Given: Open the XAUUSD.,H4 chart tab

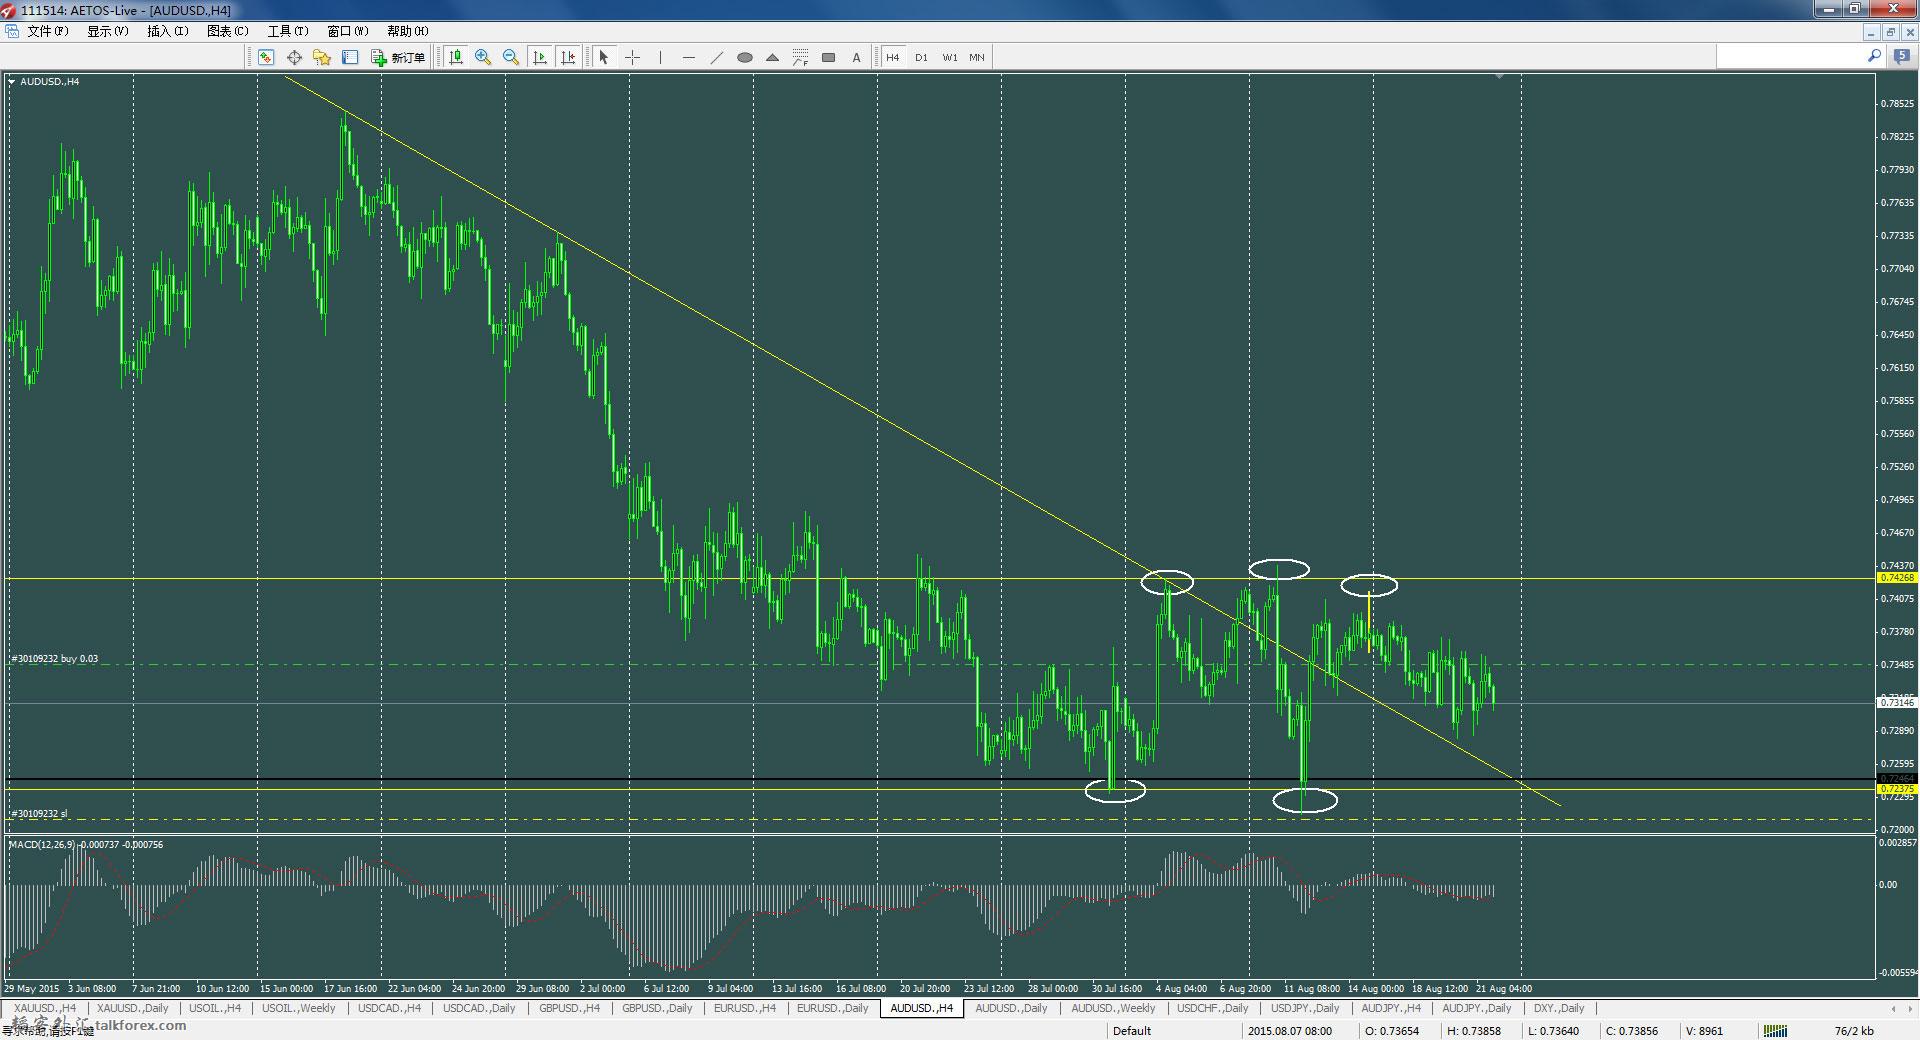Looking at the screenshot, I should point(44,1008).
